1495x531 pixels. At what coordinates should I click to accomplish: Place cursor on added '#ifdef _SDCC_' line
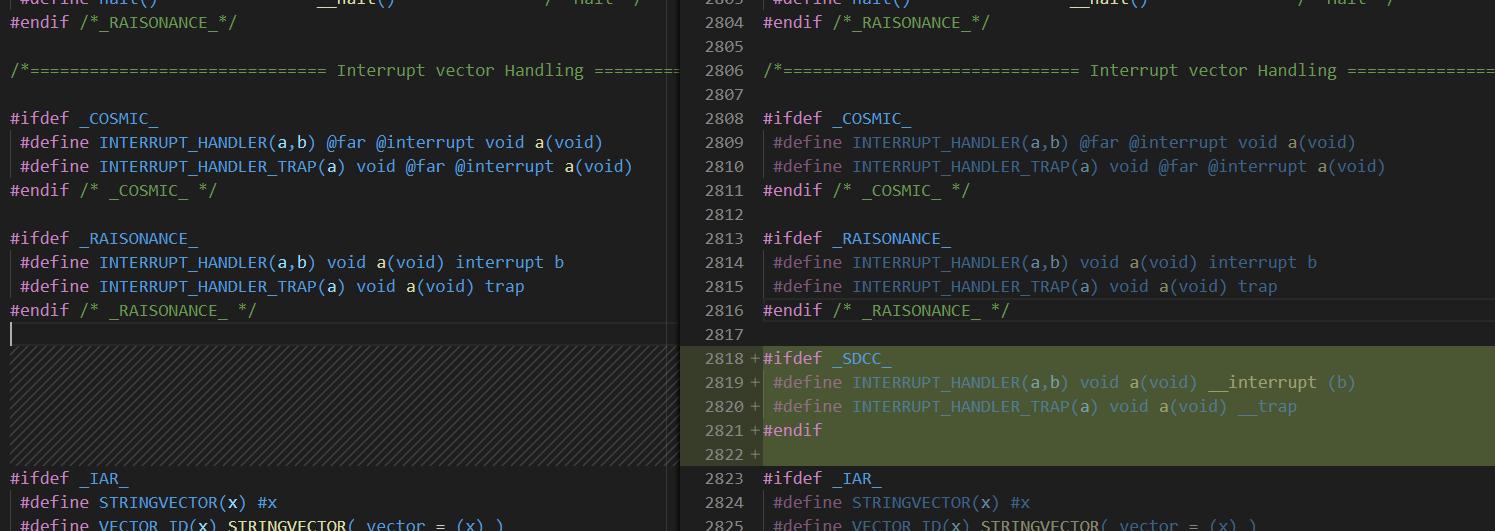[x=827, y=358]
